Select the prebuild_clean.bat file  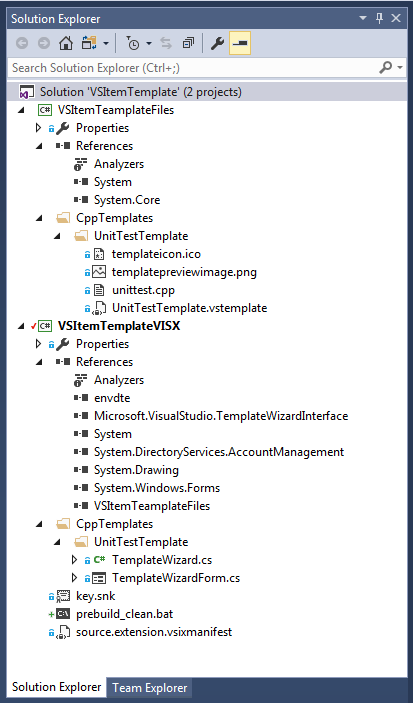pos(125,614)
